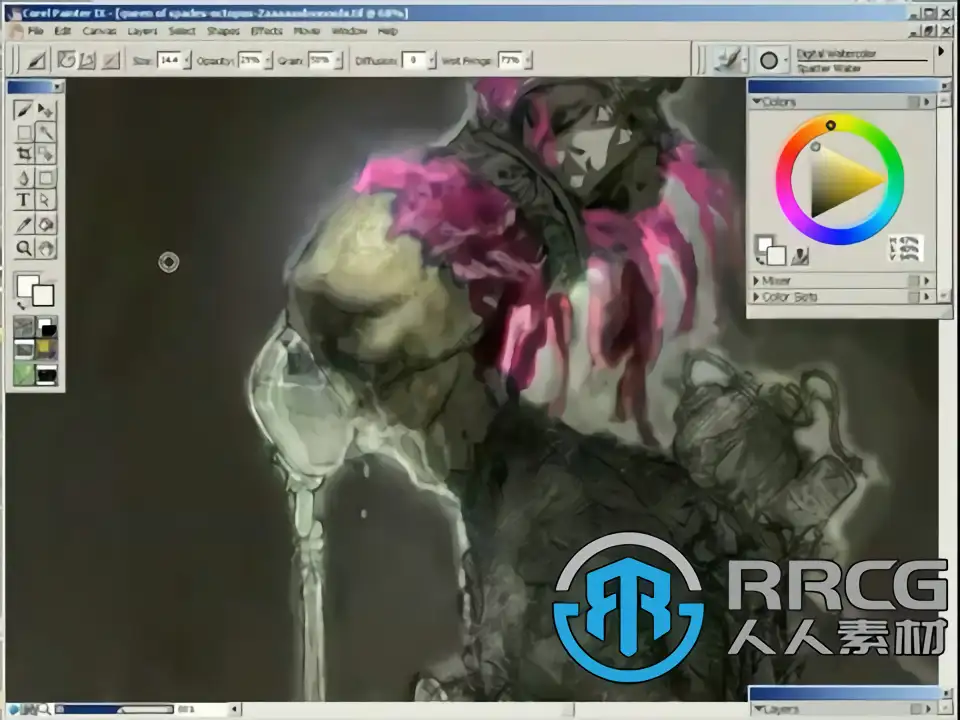Open the Weave selector in the toolbox
This screenshot has height=720, width=960.
(47, 350)
